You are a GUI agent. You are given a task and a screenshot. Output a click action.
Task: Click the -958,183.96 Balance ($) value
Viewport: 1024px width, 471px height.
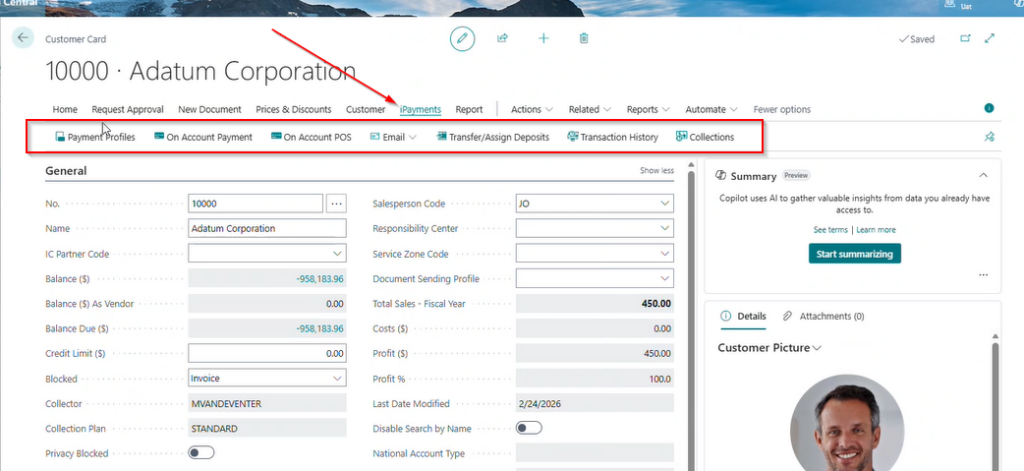pyautogui.click(x=319, y=279)
